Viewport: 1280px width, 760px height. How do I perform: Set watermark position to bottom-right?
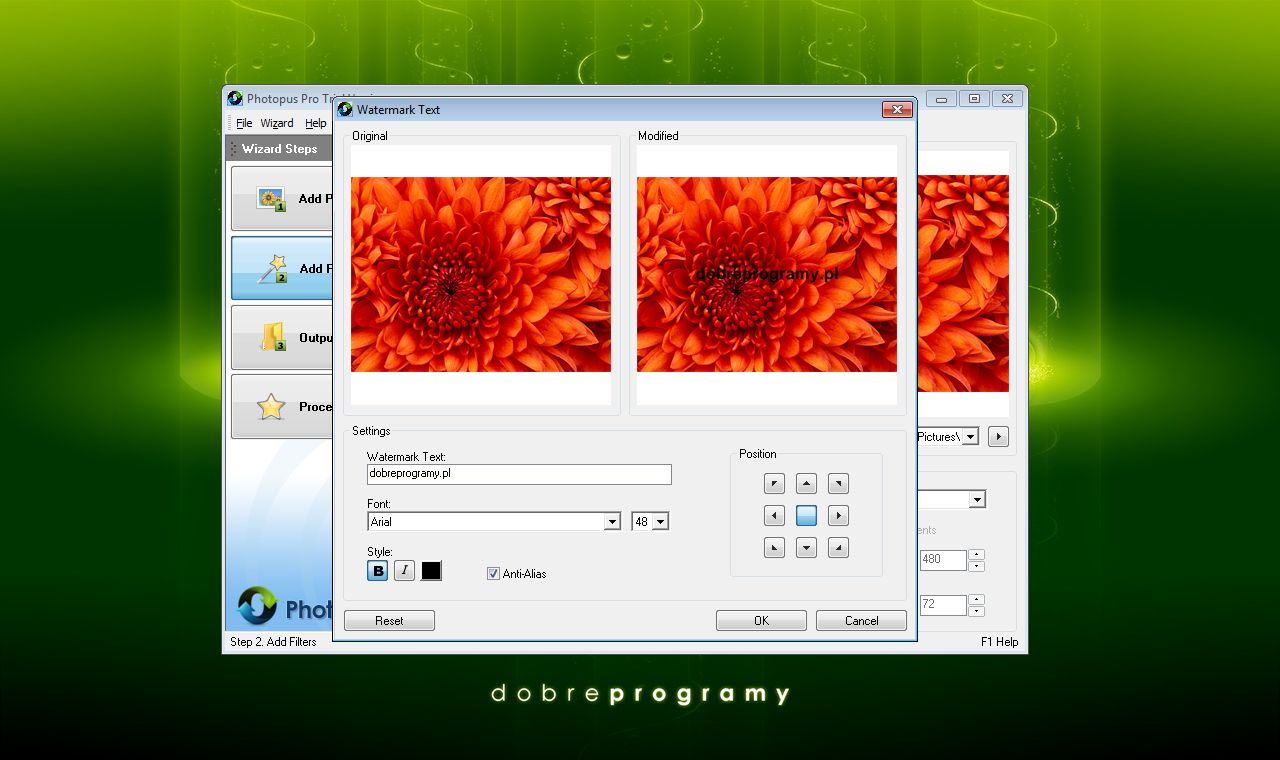[838, 548]
